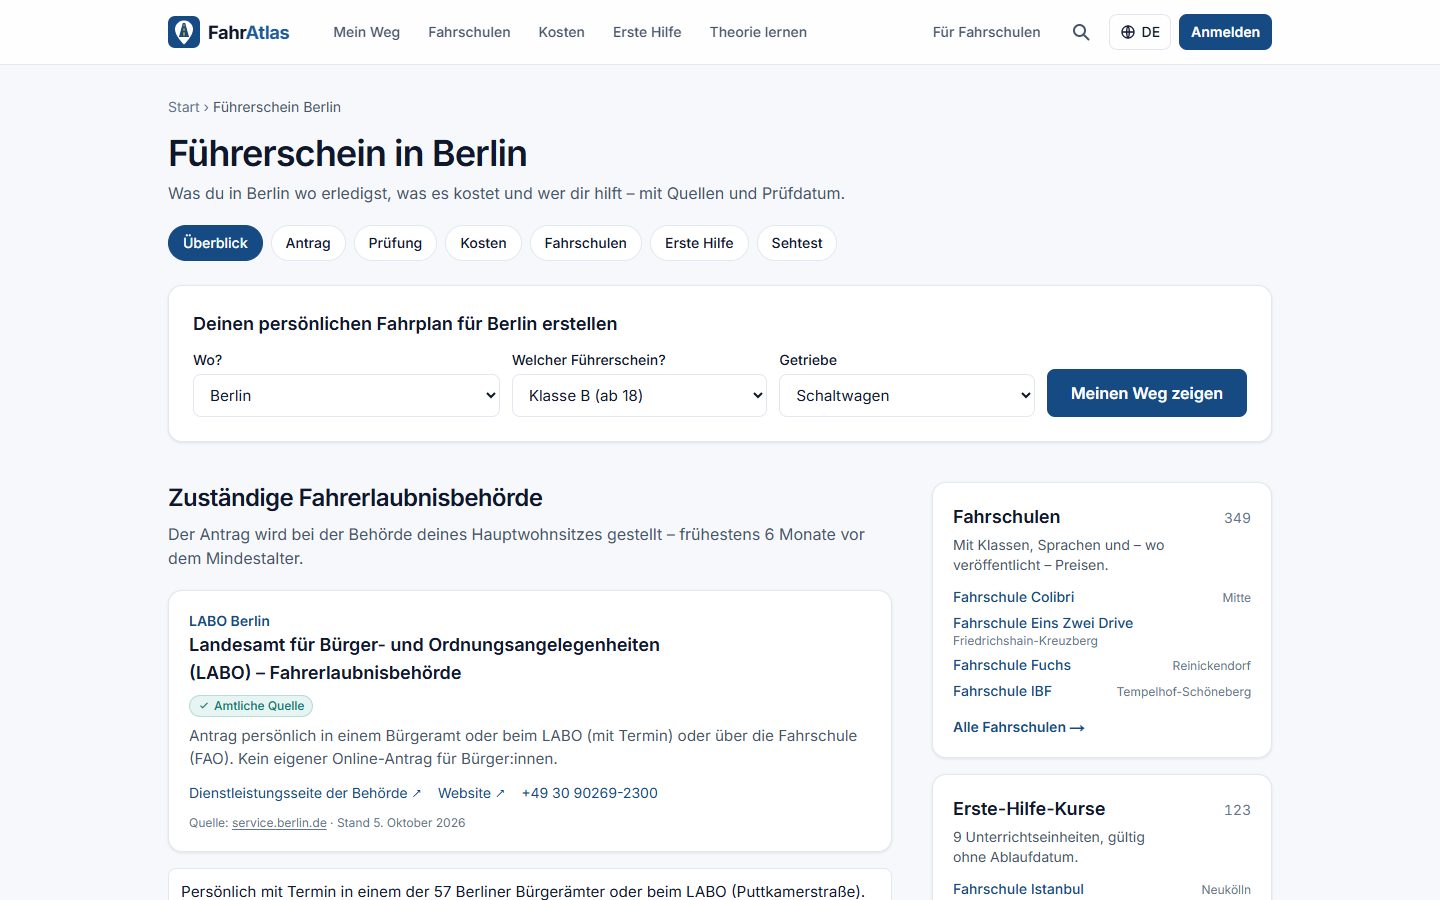The width and height of the screenshot is (1440, 900).
Task: Click the Fahrschulen count 349
Action: [x=1237, y=518]
